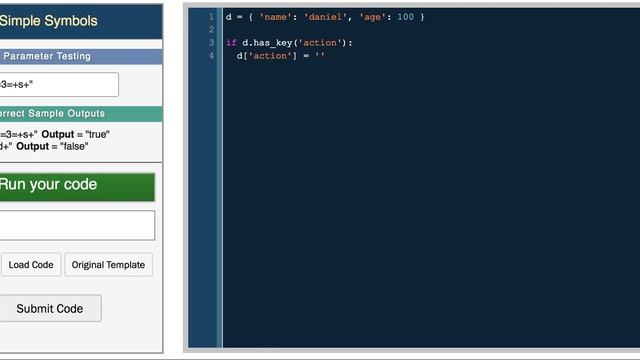The image size is (640, 360).
Task: Click the 'daniel' string in the code
Action: (325, 17)
